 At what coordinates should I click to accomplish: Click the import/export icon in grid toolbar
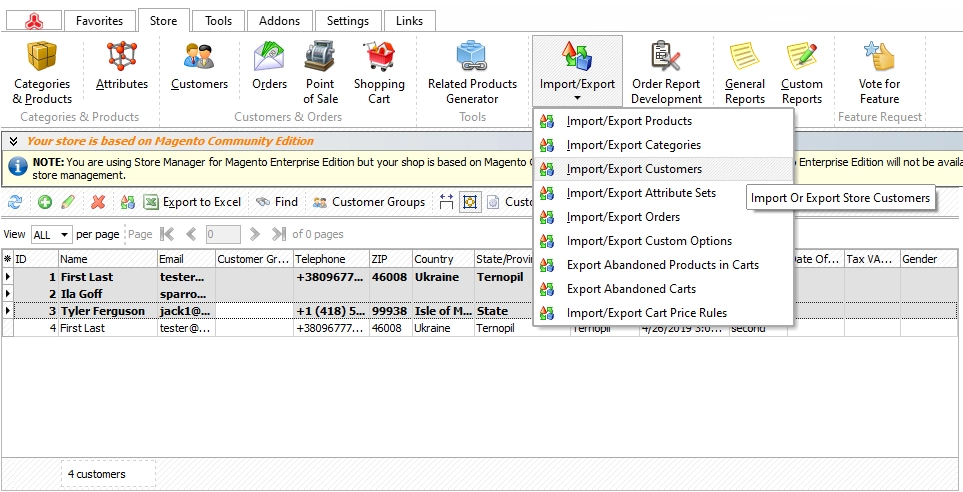pos(128,201)
